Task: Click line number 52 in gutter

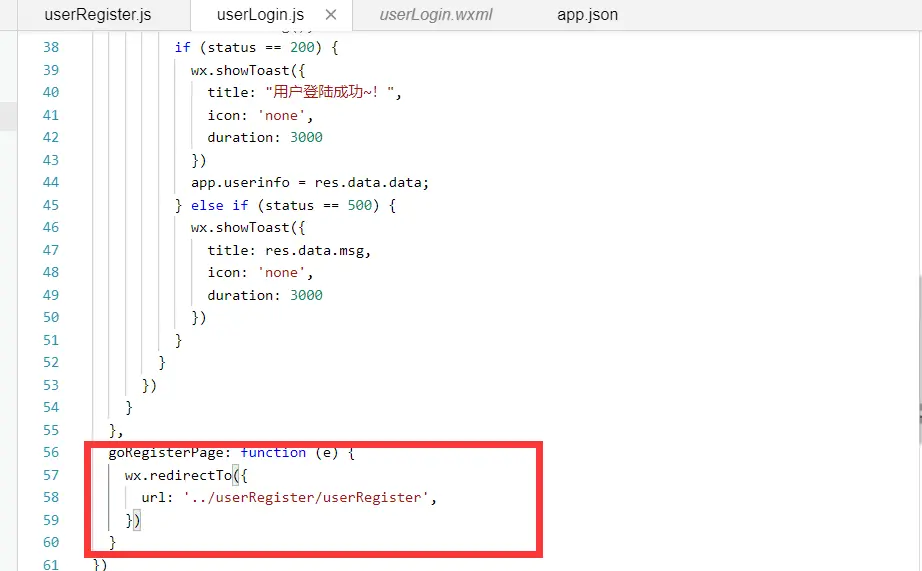Action: coord(51,362)
